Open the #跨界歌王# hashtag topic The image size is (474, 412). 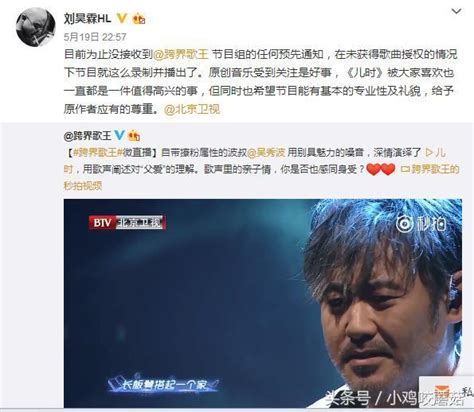coord(96,153)
